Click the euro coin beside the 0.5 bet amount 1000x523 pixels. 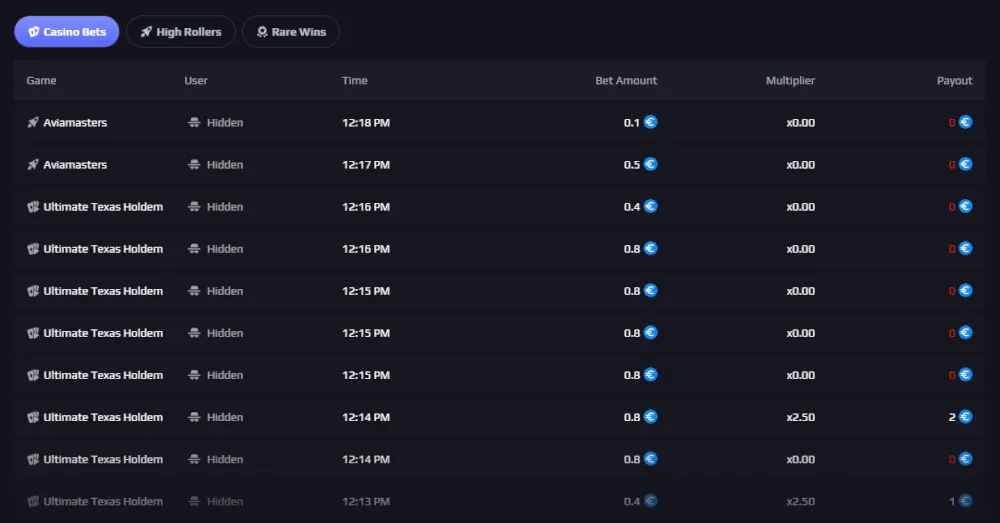pyautogui.click(x=651, y=164)
